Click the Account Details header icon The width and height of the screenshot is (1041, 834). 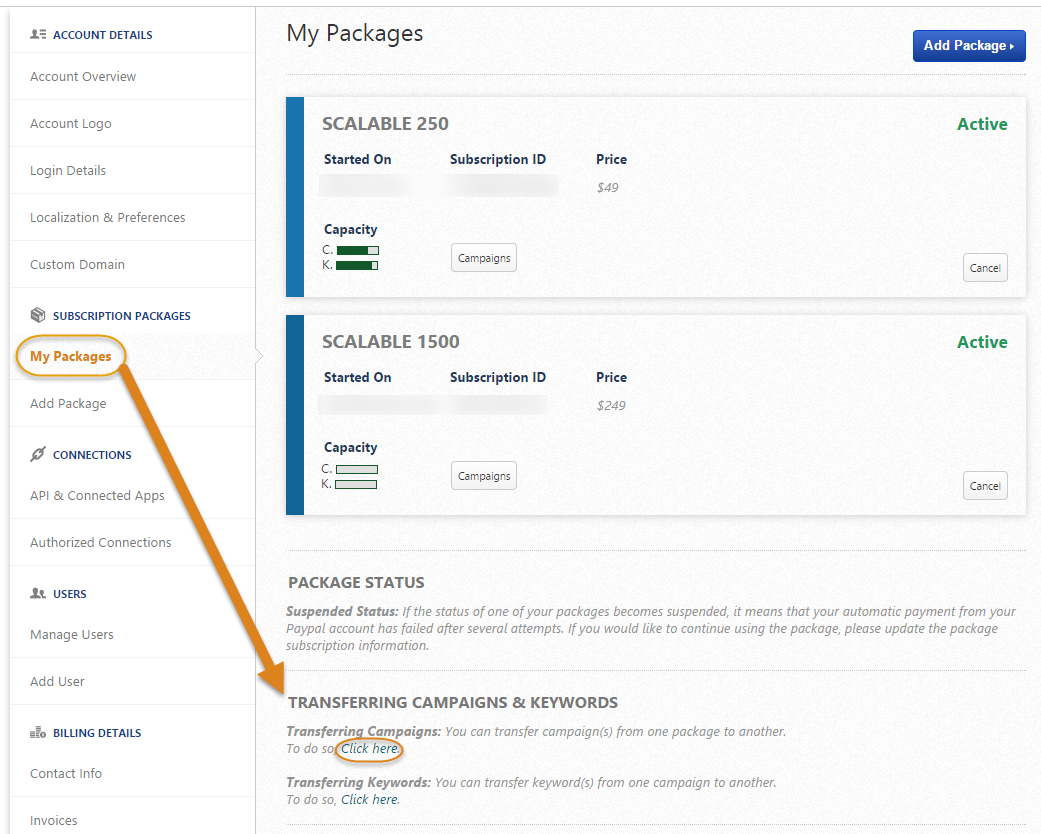click(x=38, y=35)
